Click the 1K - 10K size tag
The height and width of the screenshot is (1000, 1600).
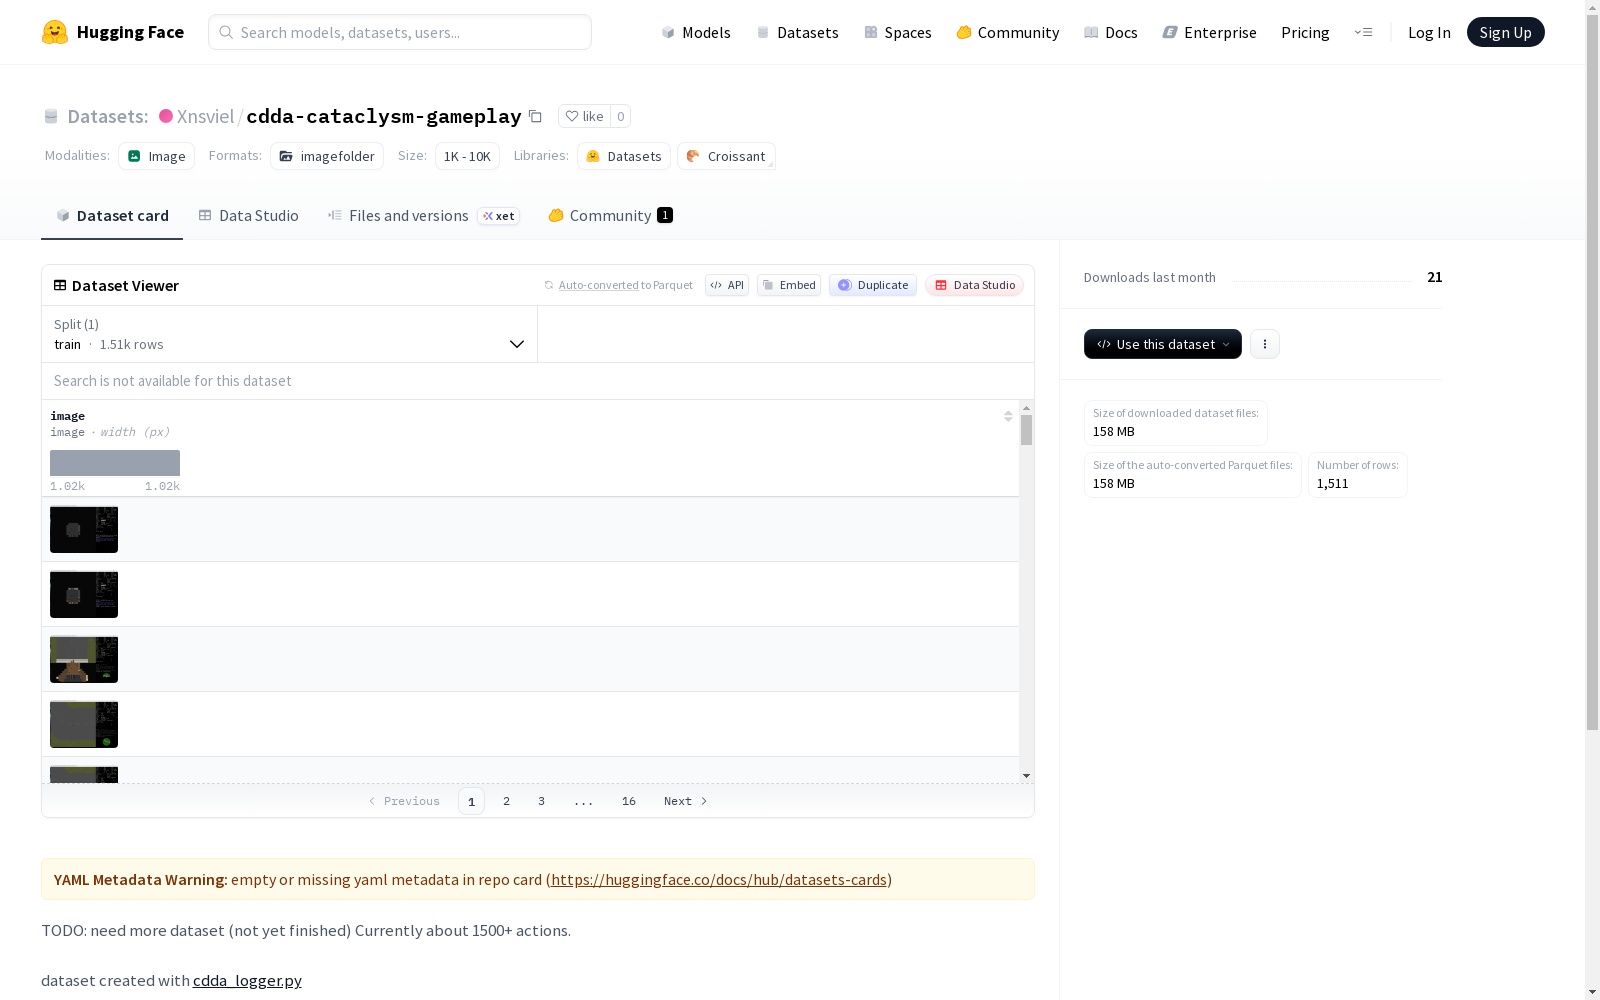[x=467, y=156]
